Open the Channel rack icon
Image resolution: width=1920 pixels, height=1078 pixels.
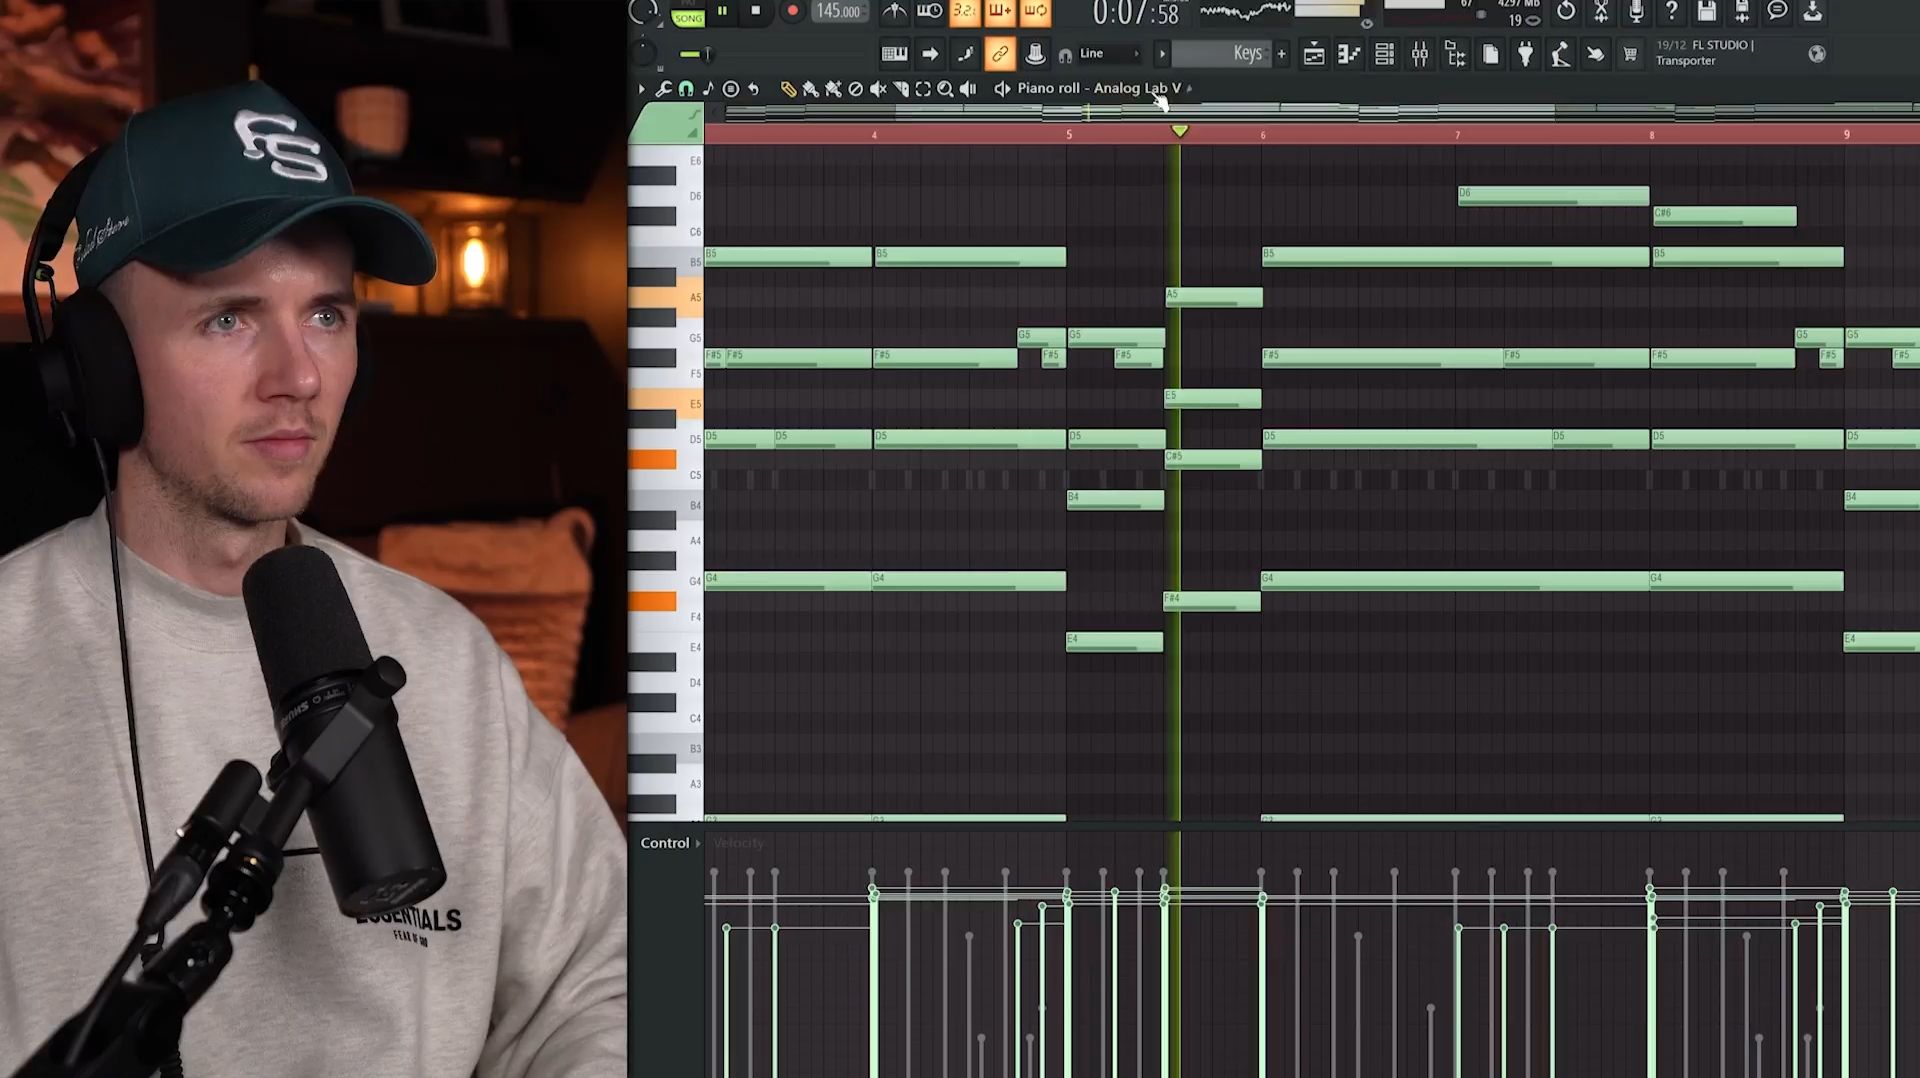pos(1384,55)
